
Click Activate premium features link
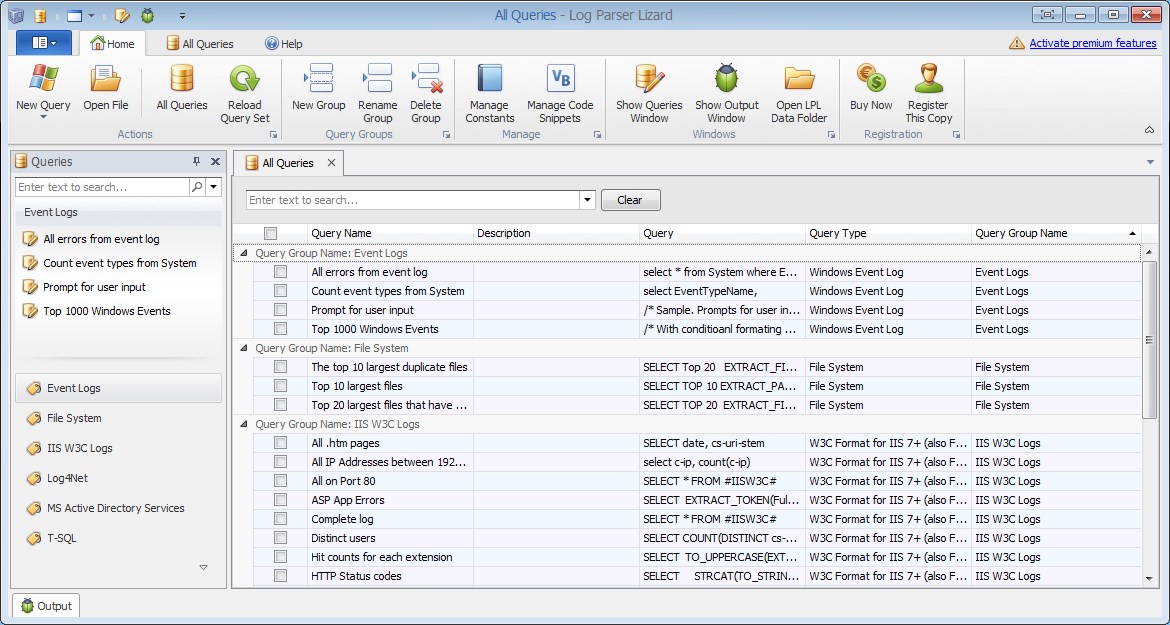1092,43
